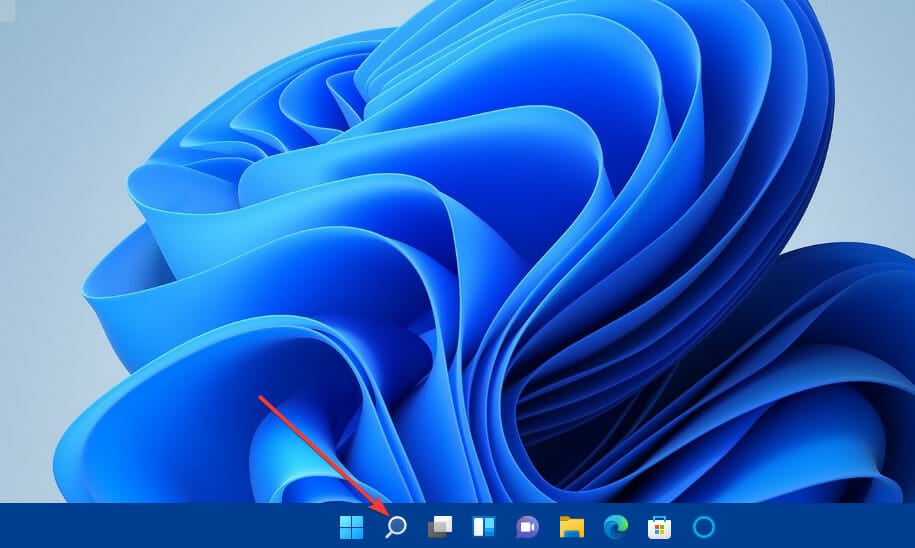915x548 pixels.
Task: Click the purple video camera chat icon
Action: [527, 527]
